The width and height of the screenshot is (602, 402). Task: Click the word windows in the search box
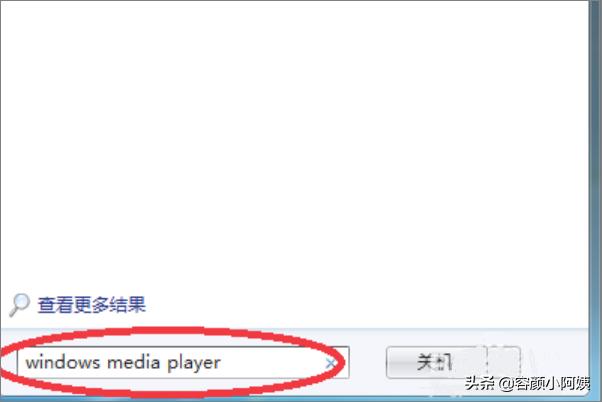coord(63,362)
